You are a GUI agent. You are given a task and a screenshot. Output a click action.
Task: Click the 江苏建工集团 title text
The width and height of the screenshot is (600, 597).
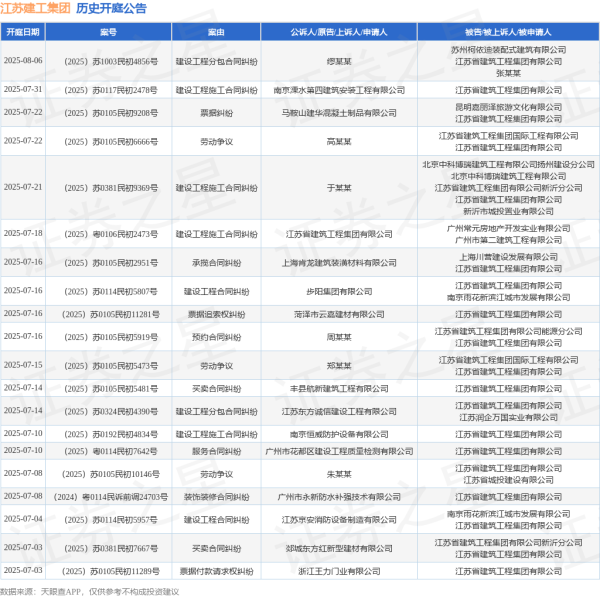(x=35, y=8)
